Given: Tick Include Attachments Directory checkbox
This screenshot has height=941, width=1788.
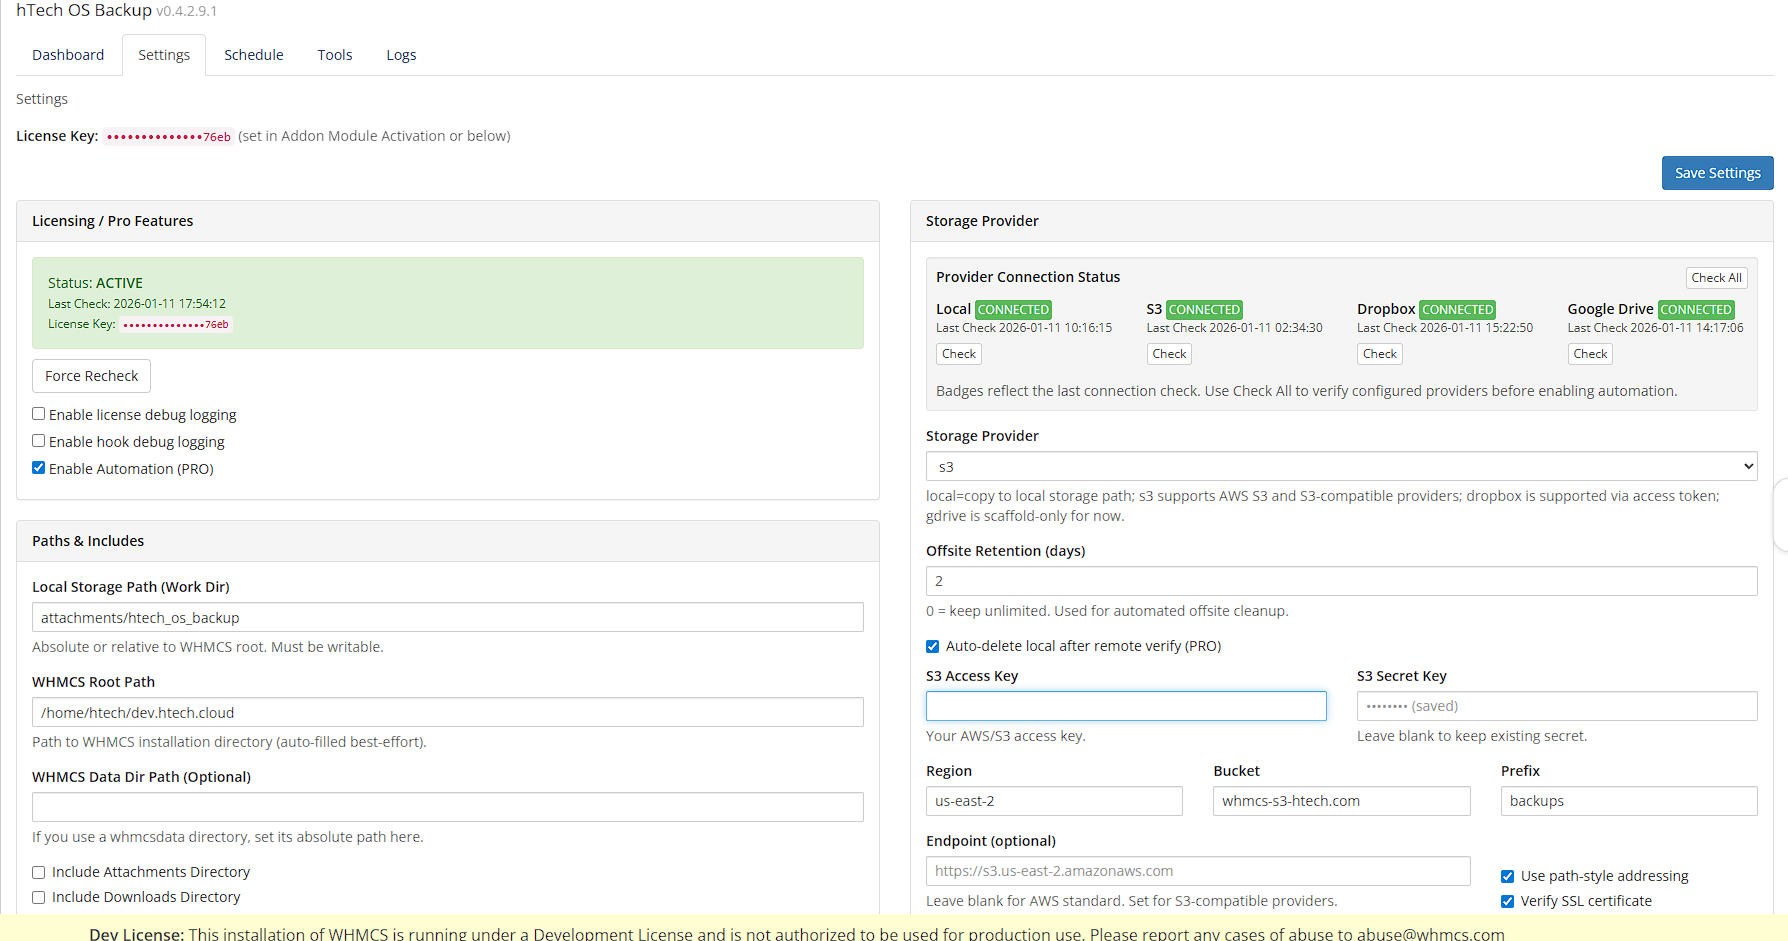Looking at the screenshot, I should [x=39, y=873].
